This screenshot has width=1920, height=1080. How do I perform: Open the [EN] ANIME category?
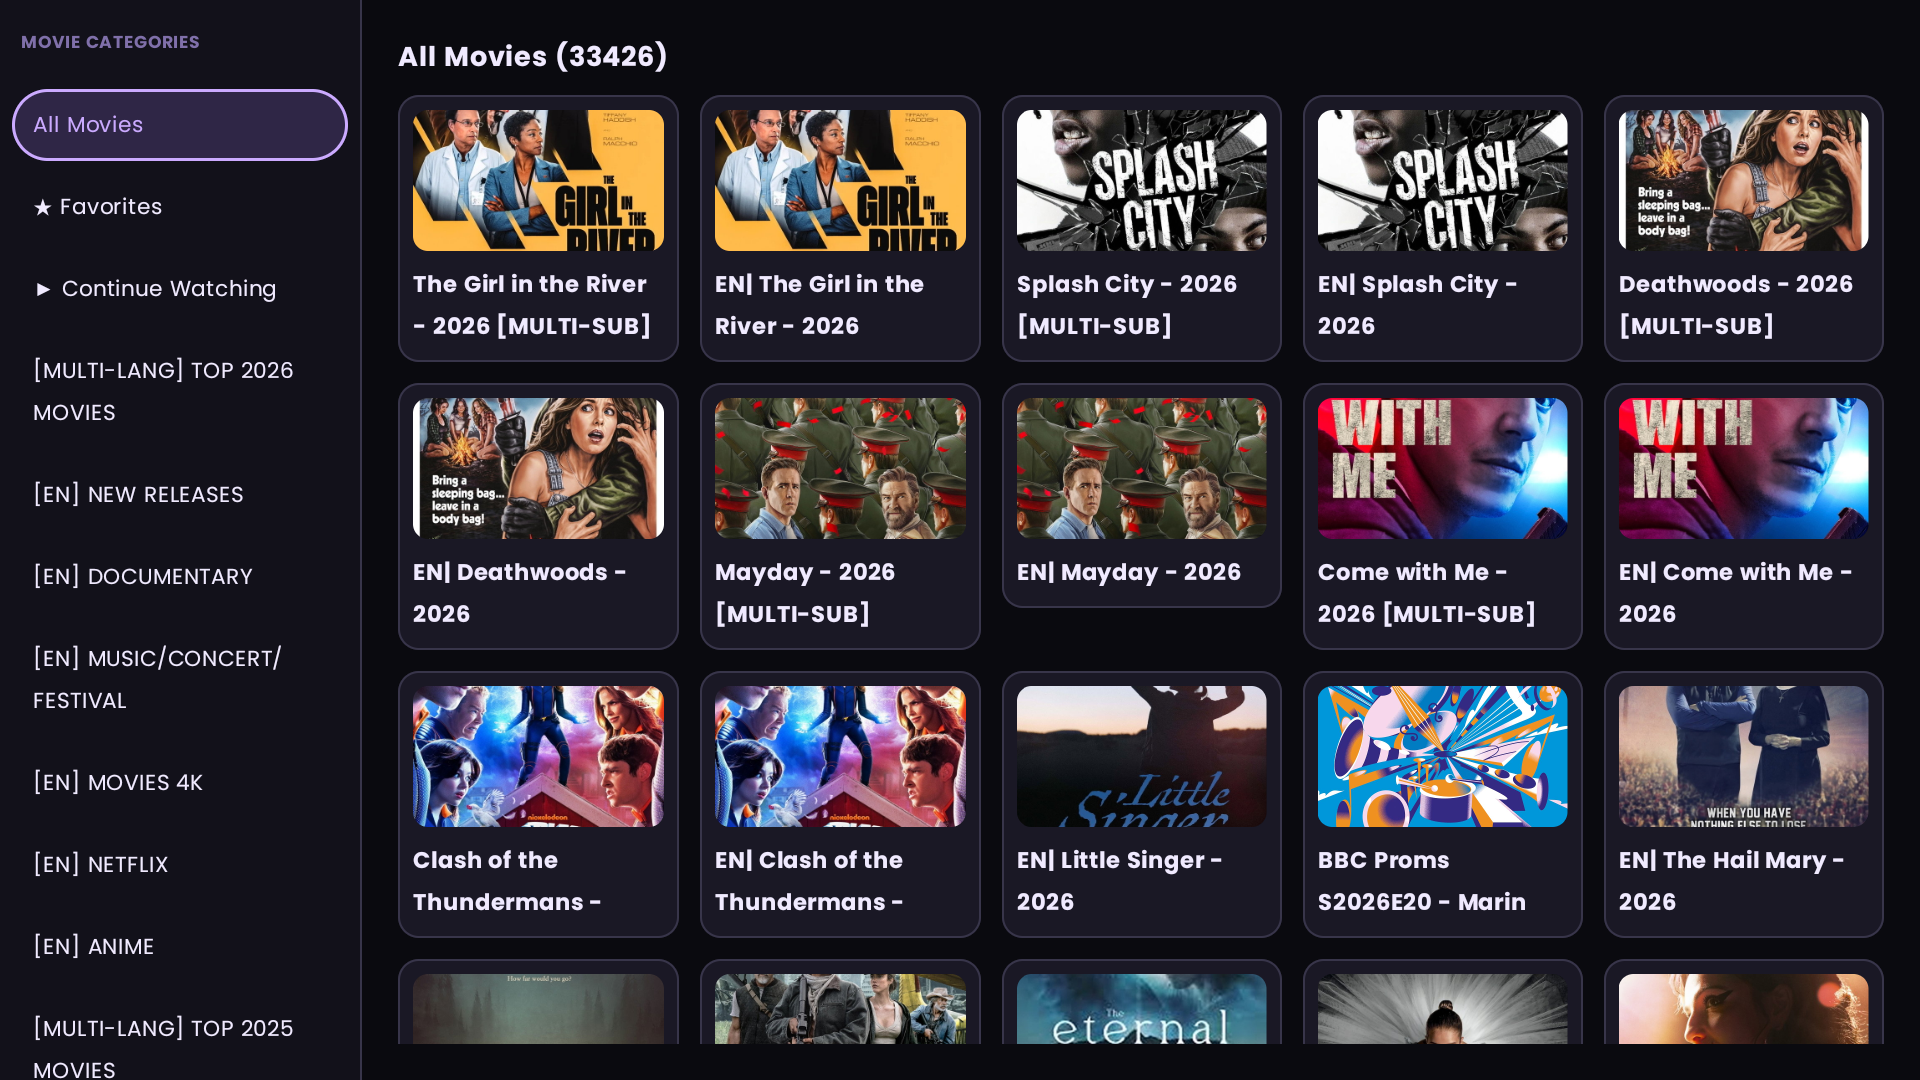(180, 947)
